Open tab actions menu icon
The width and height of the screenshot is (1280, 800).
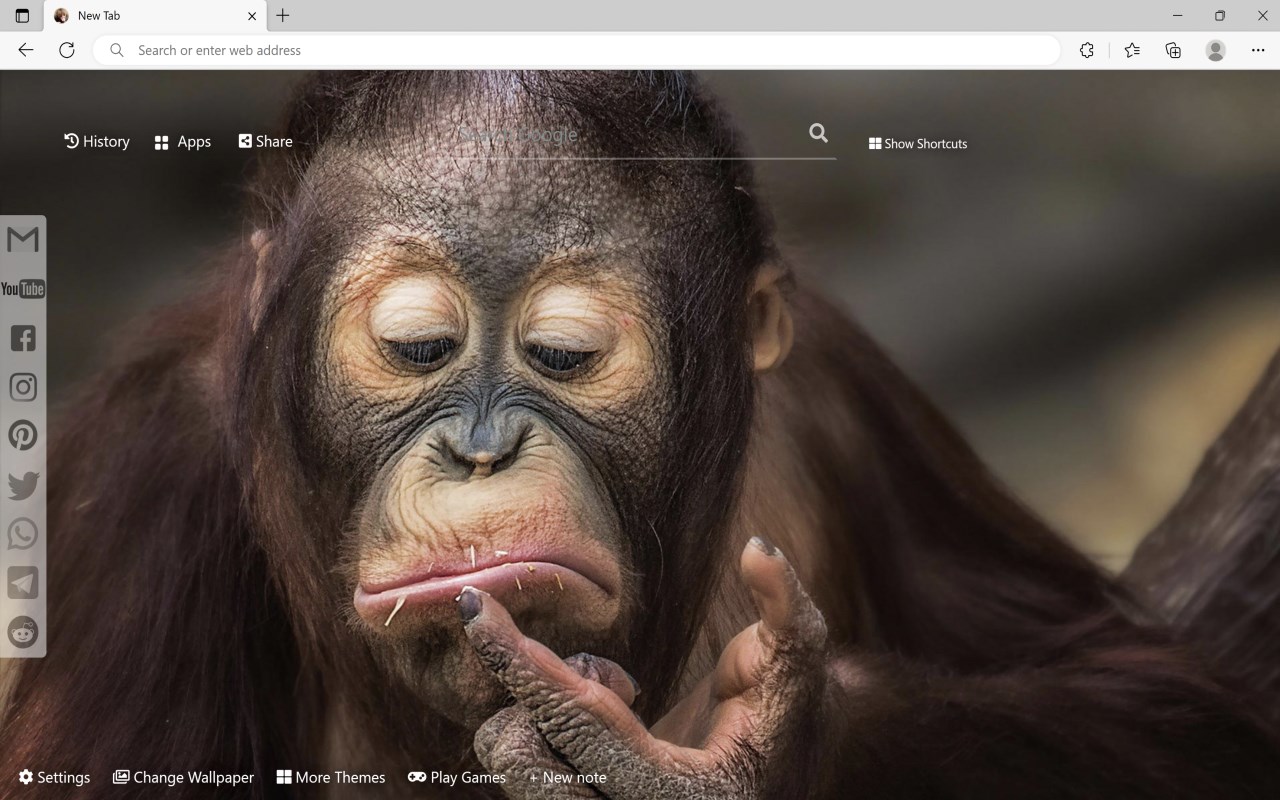pyautogui.click(x=22, y=16)
